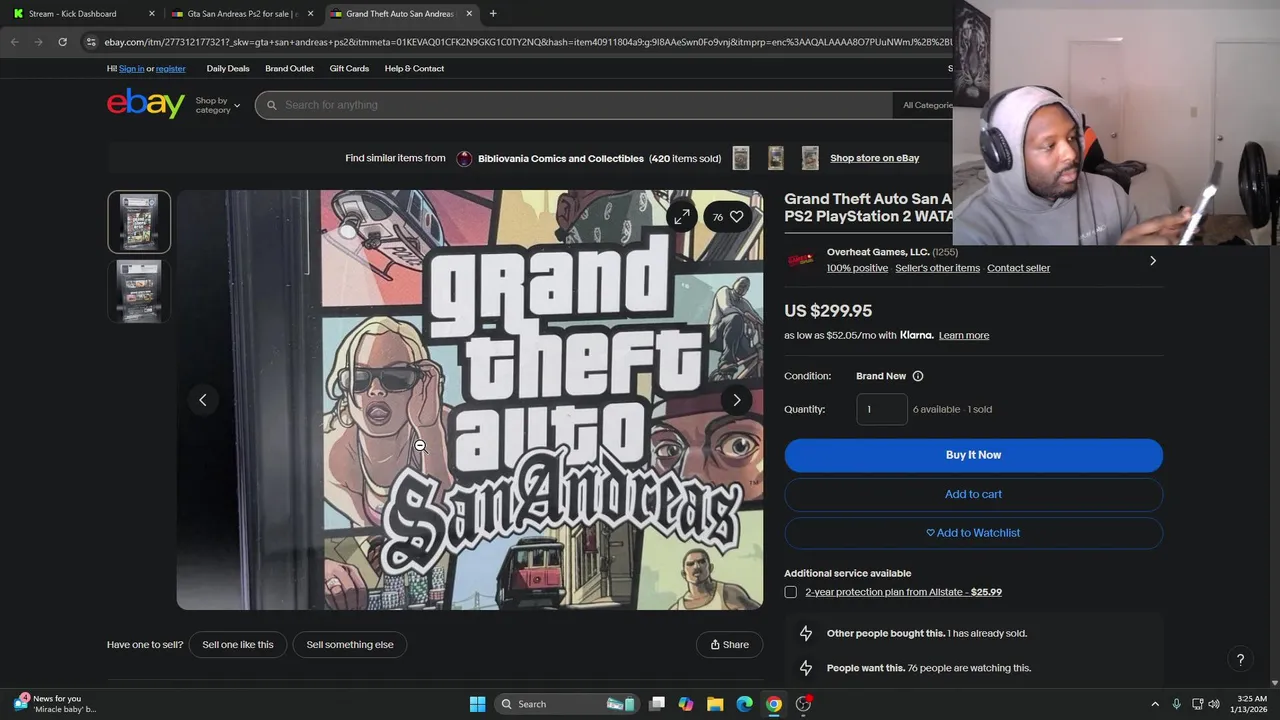Click the Sell one like this button
Viewport: 1280px width, 720px height.
tap(238, 645)
